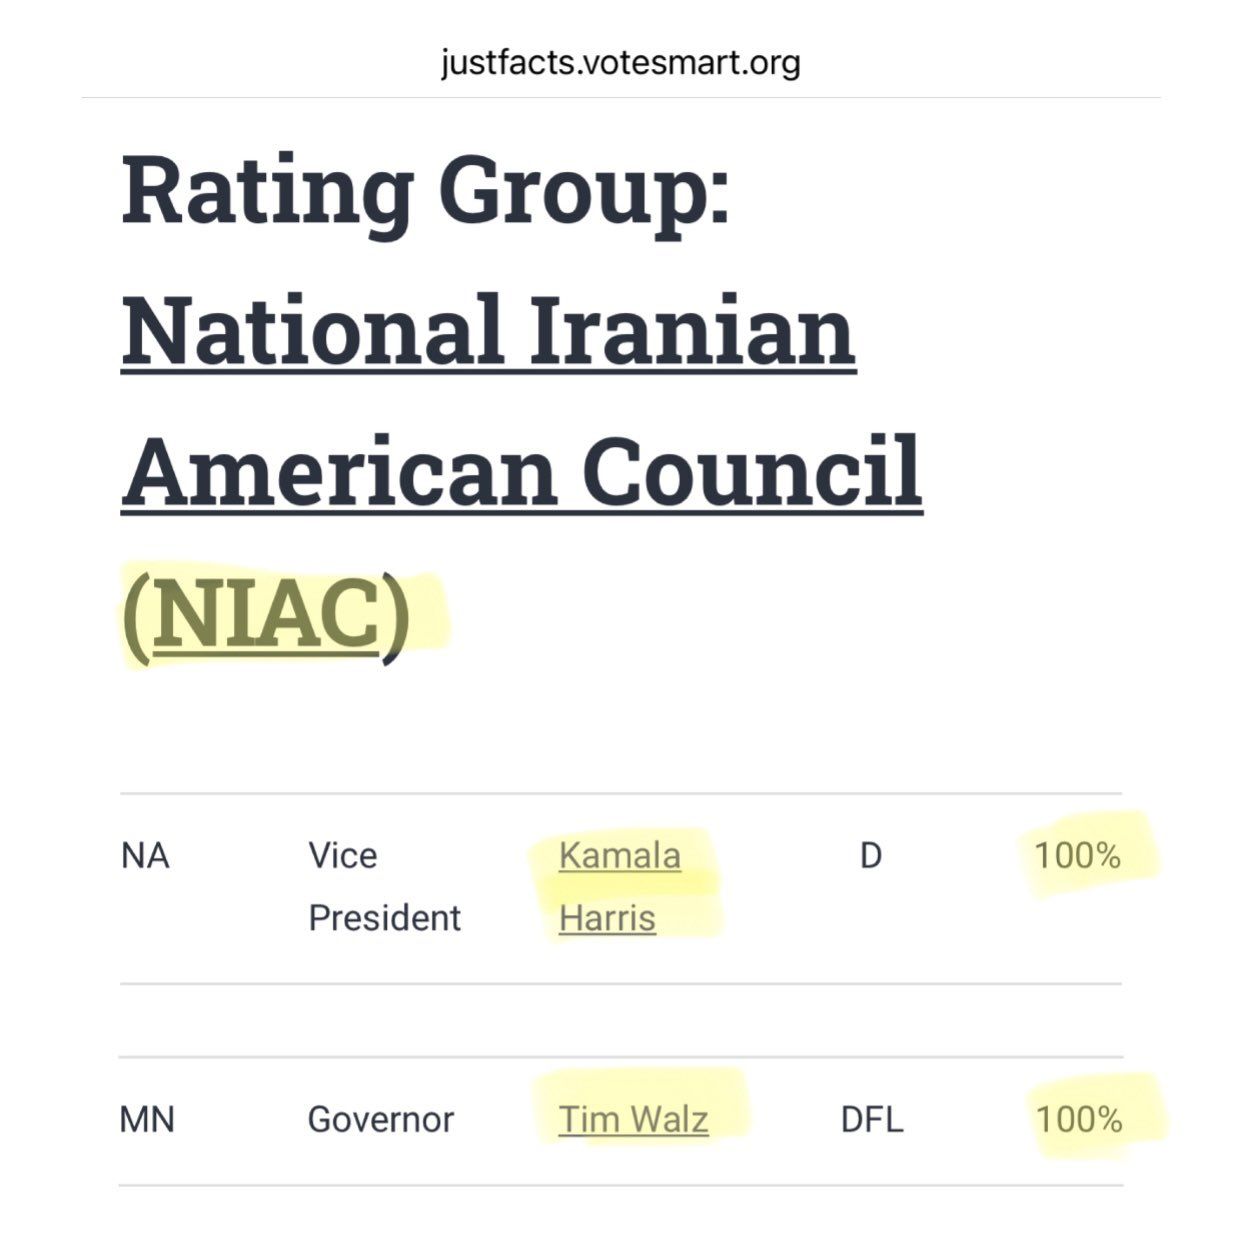Click the NA state cell

point(145,856)
